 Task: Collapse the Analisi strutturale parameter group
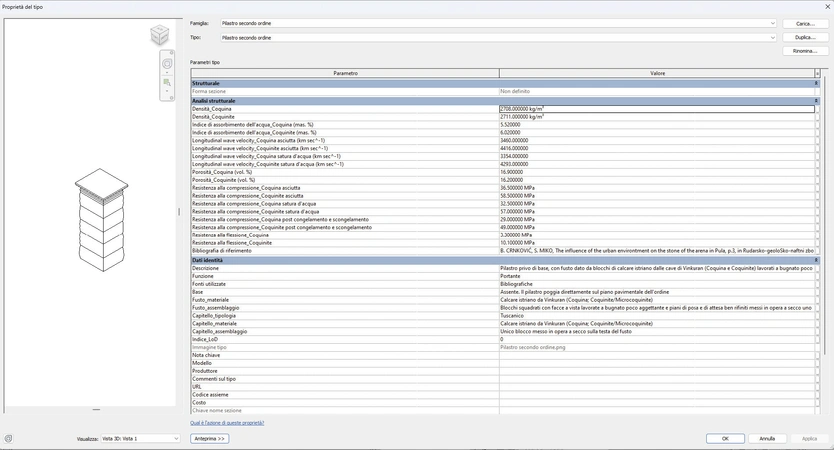click(x=816, y=101)
